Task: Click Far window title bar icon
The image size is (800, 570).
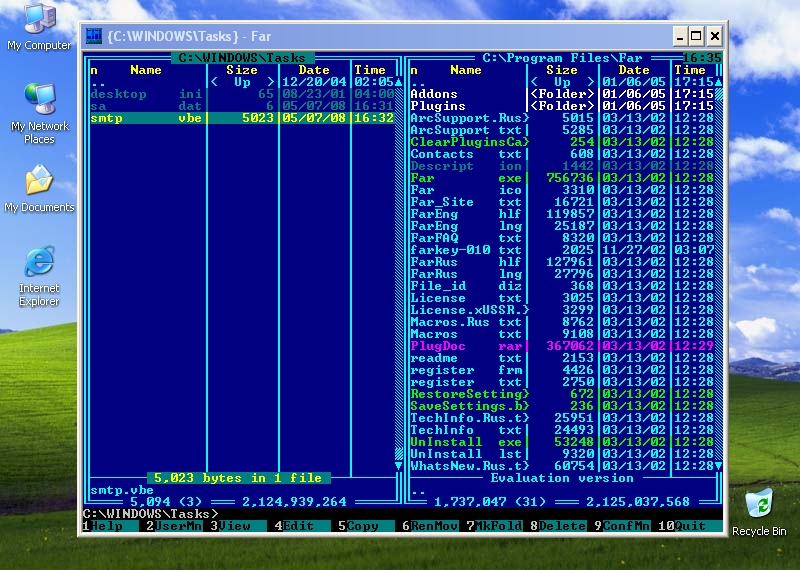Action: click(x=94, y=36)
